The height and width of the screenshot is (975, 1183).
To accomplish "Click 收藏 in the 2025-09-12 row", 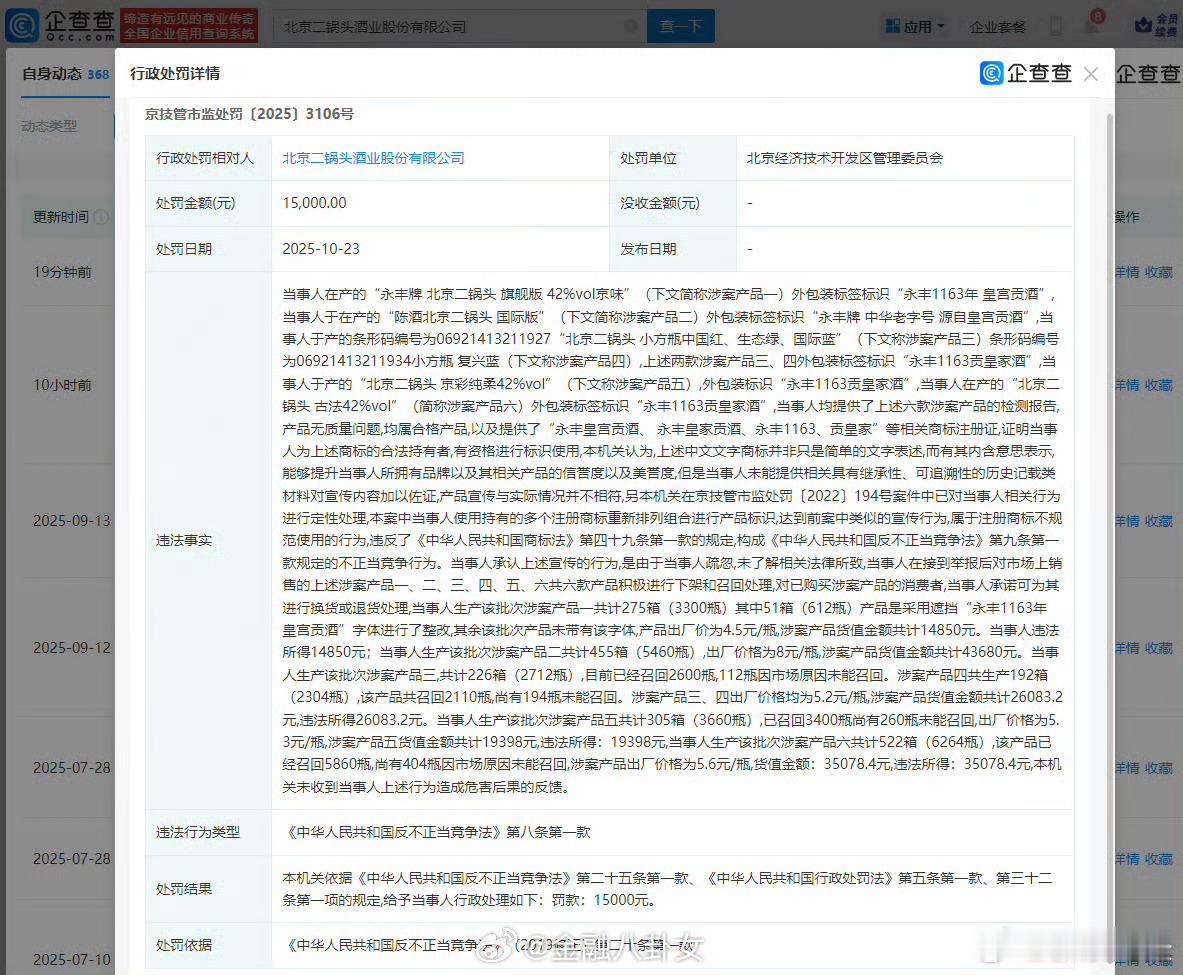I will (1158, 648).
